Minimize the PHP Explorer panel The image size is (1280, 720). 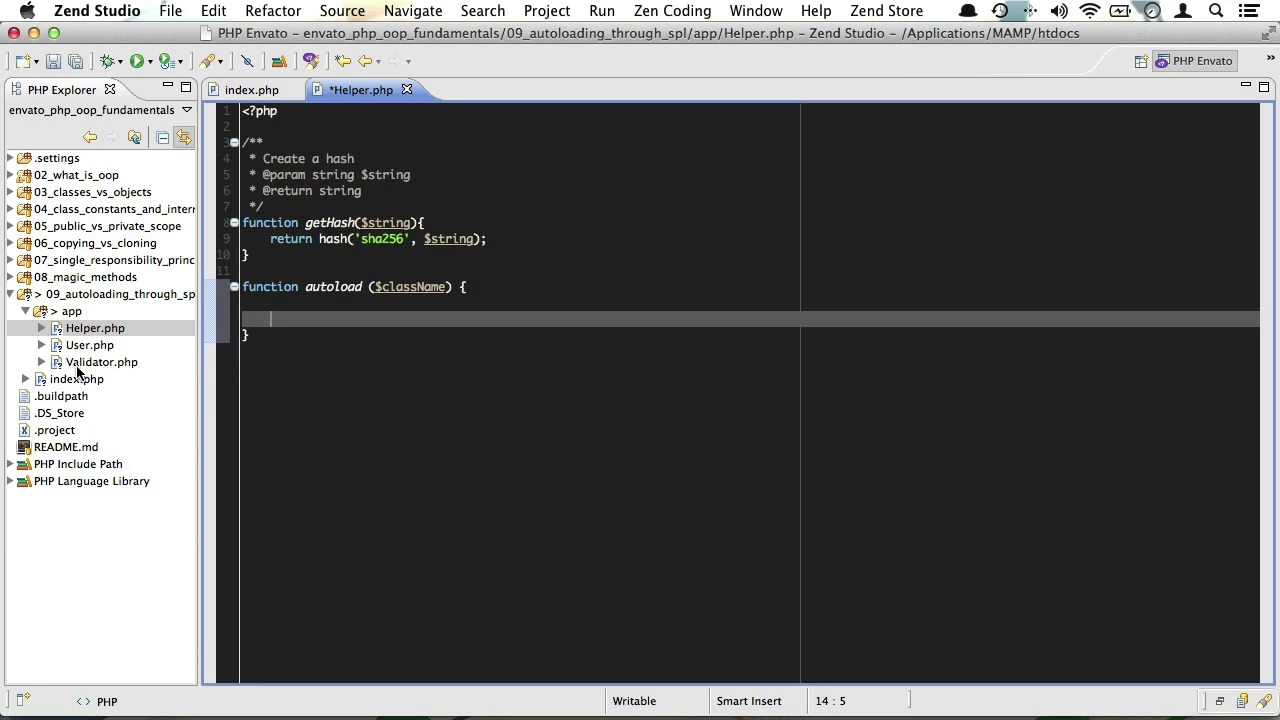[167, 87]
